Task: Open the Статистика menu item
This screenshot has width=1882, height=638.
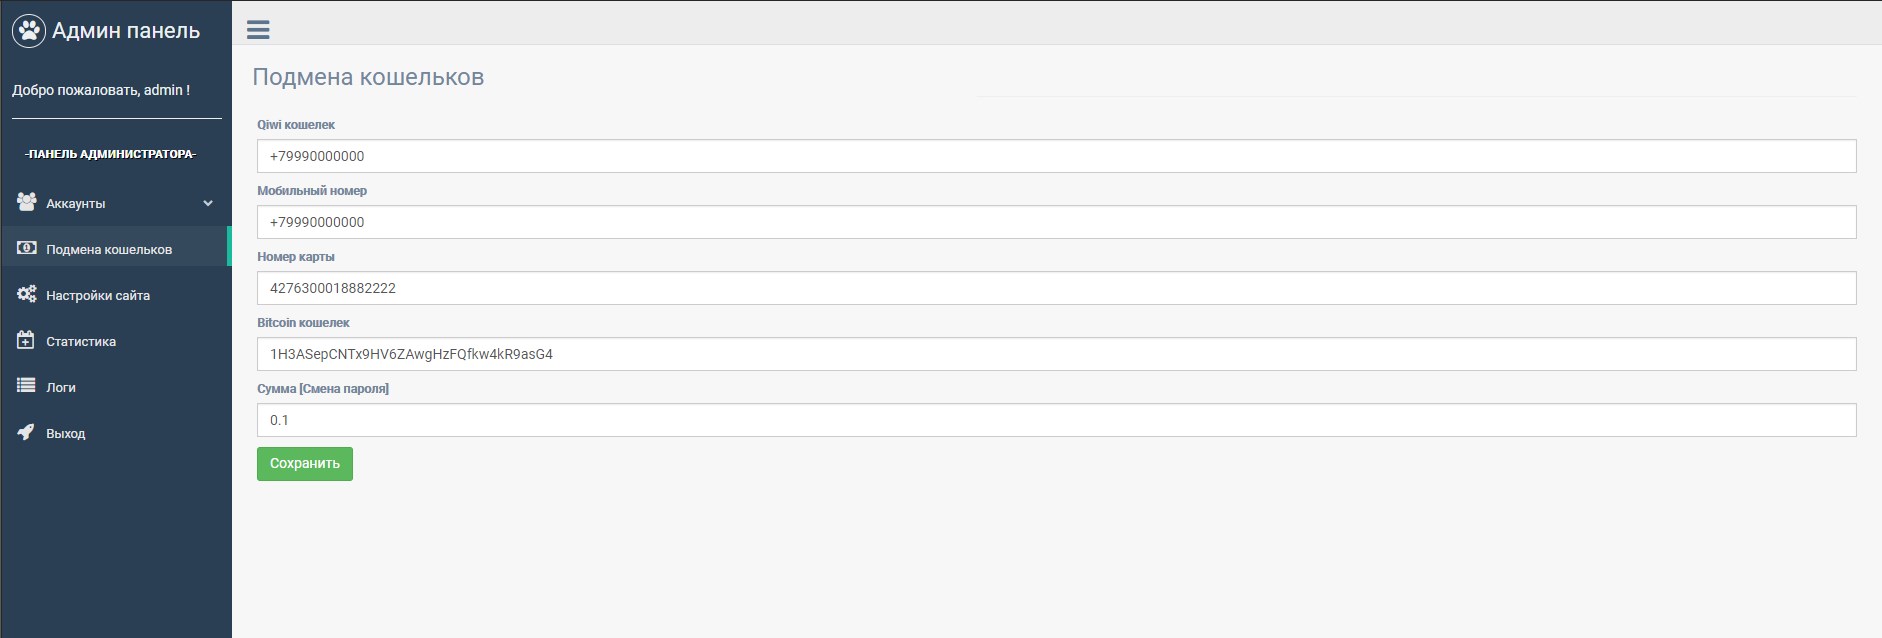Action: (116, 341)
